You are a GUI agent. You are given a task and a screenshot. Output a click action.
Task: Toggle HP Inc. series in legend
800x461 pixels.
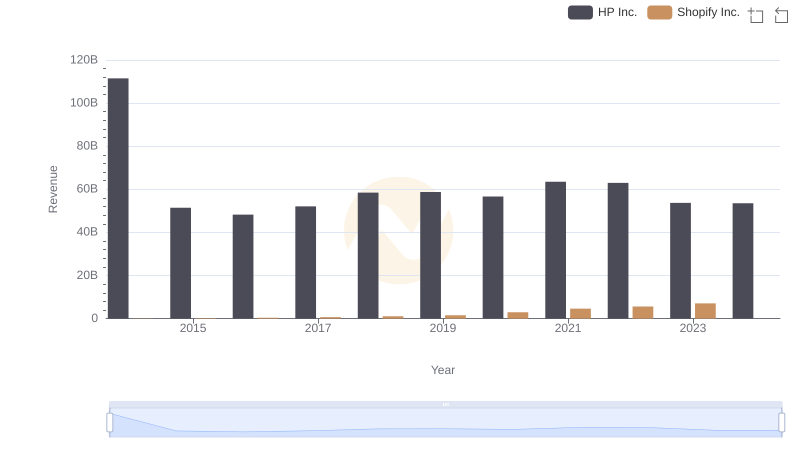[x=603, y=12]
